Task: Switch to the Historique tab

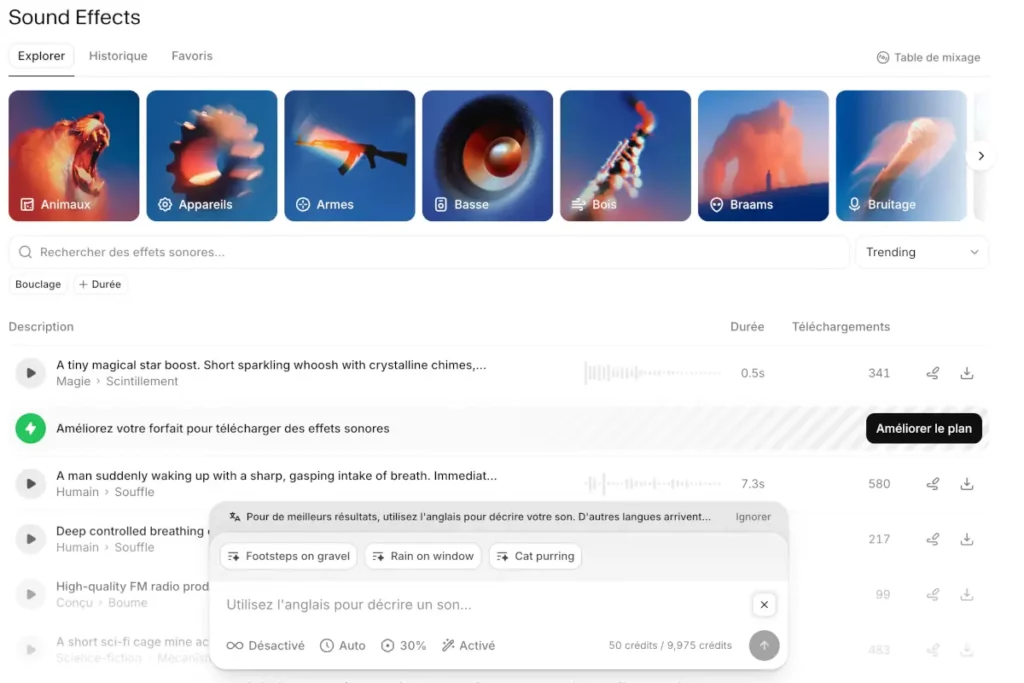Action: click(x=118, y=56)
